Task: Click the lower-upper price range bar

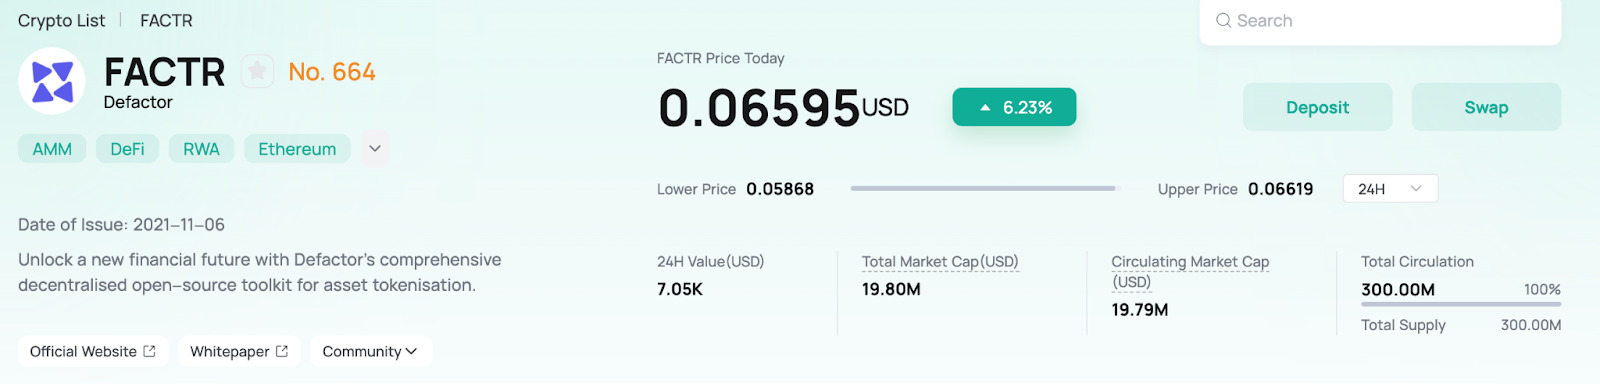Action: click(x=985, y=188)
